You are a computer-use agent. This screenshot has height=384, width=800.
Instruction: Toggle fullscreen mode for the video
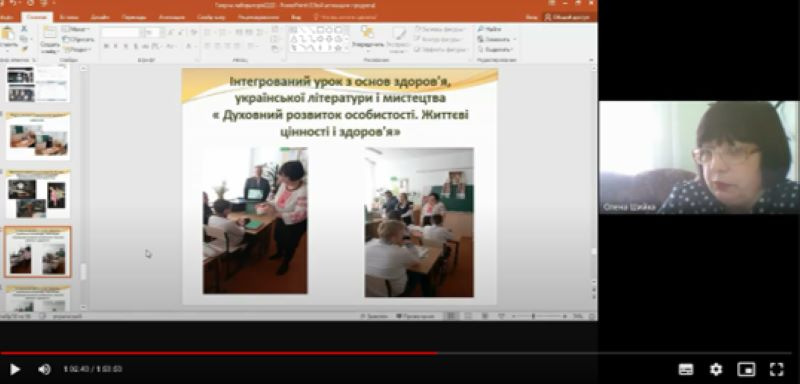click(776, 369)
